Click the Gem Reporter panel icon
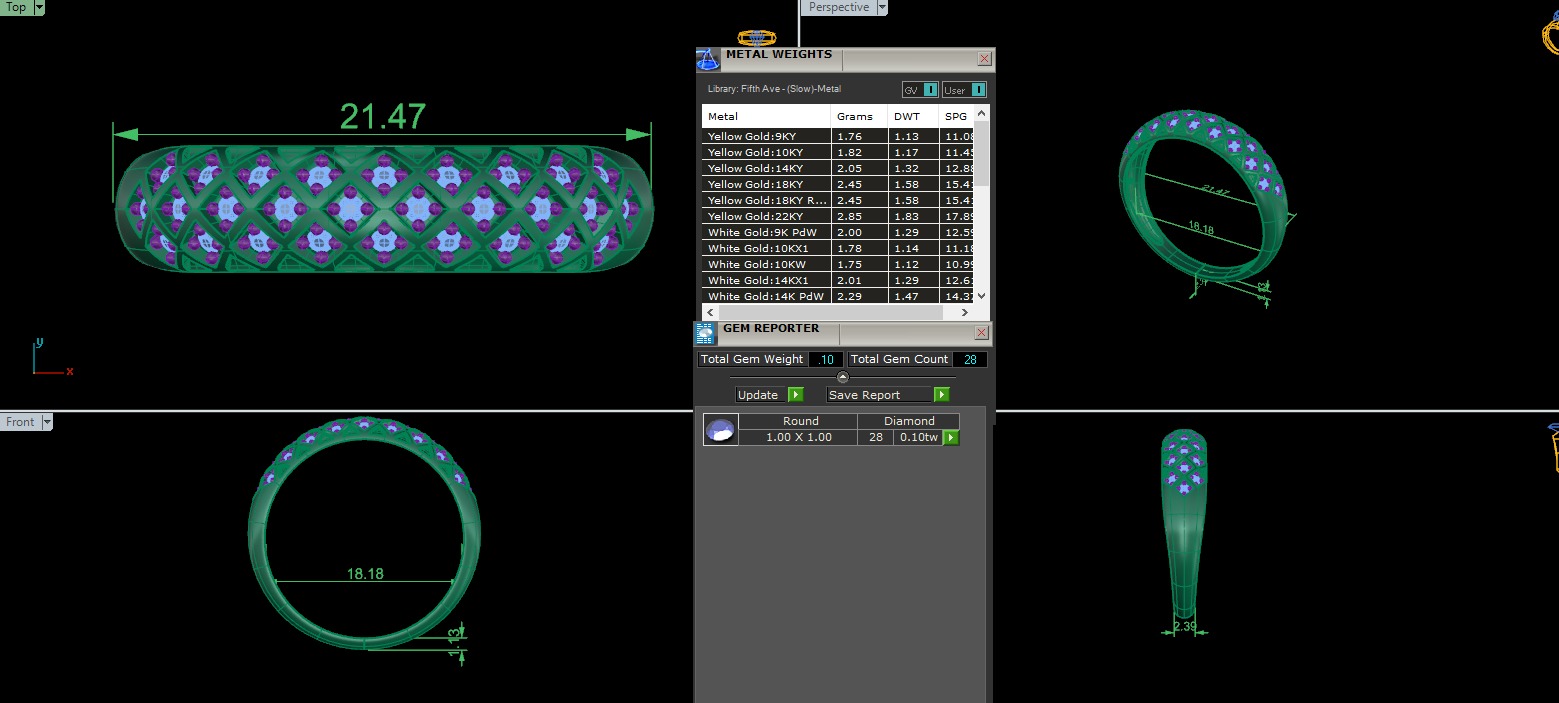Screen dimensions: 1559x703 pos(705,334)
